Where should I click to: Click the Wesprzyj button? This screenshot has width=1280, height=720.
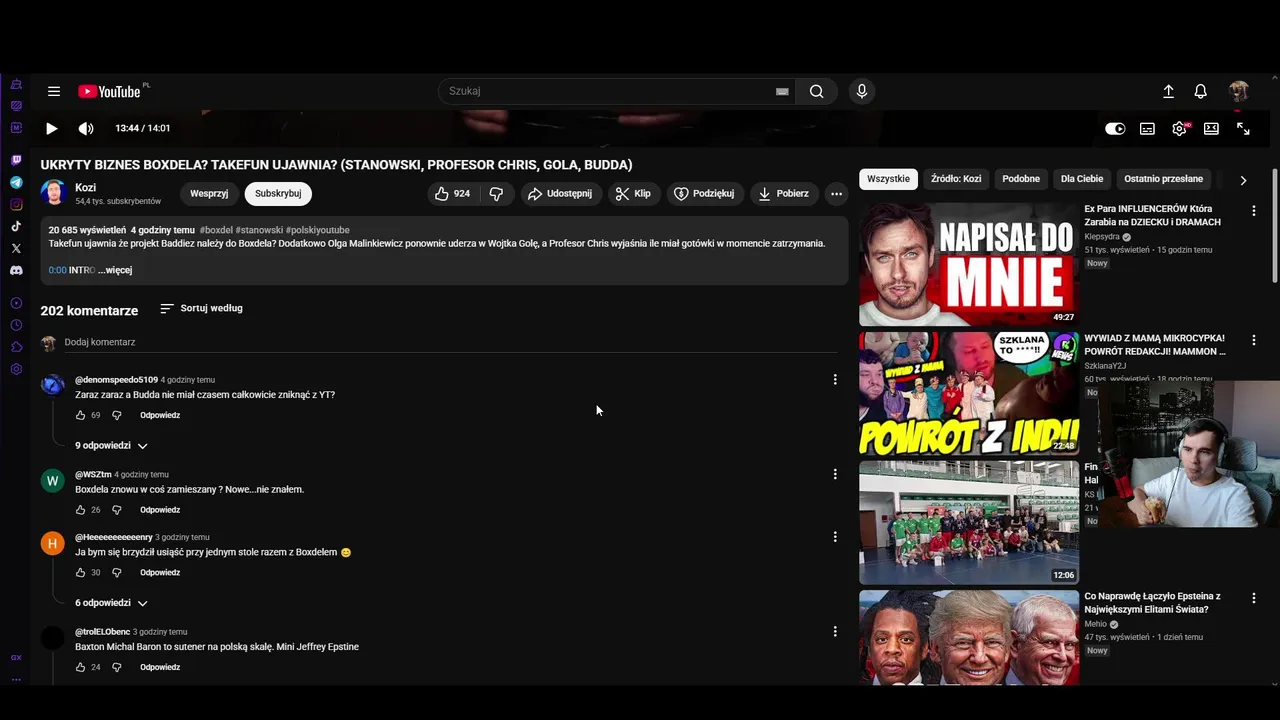click(x=209, y=194)
